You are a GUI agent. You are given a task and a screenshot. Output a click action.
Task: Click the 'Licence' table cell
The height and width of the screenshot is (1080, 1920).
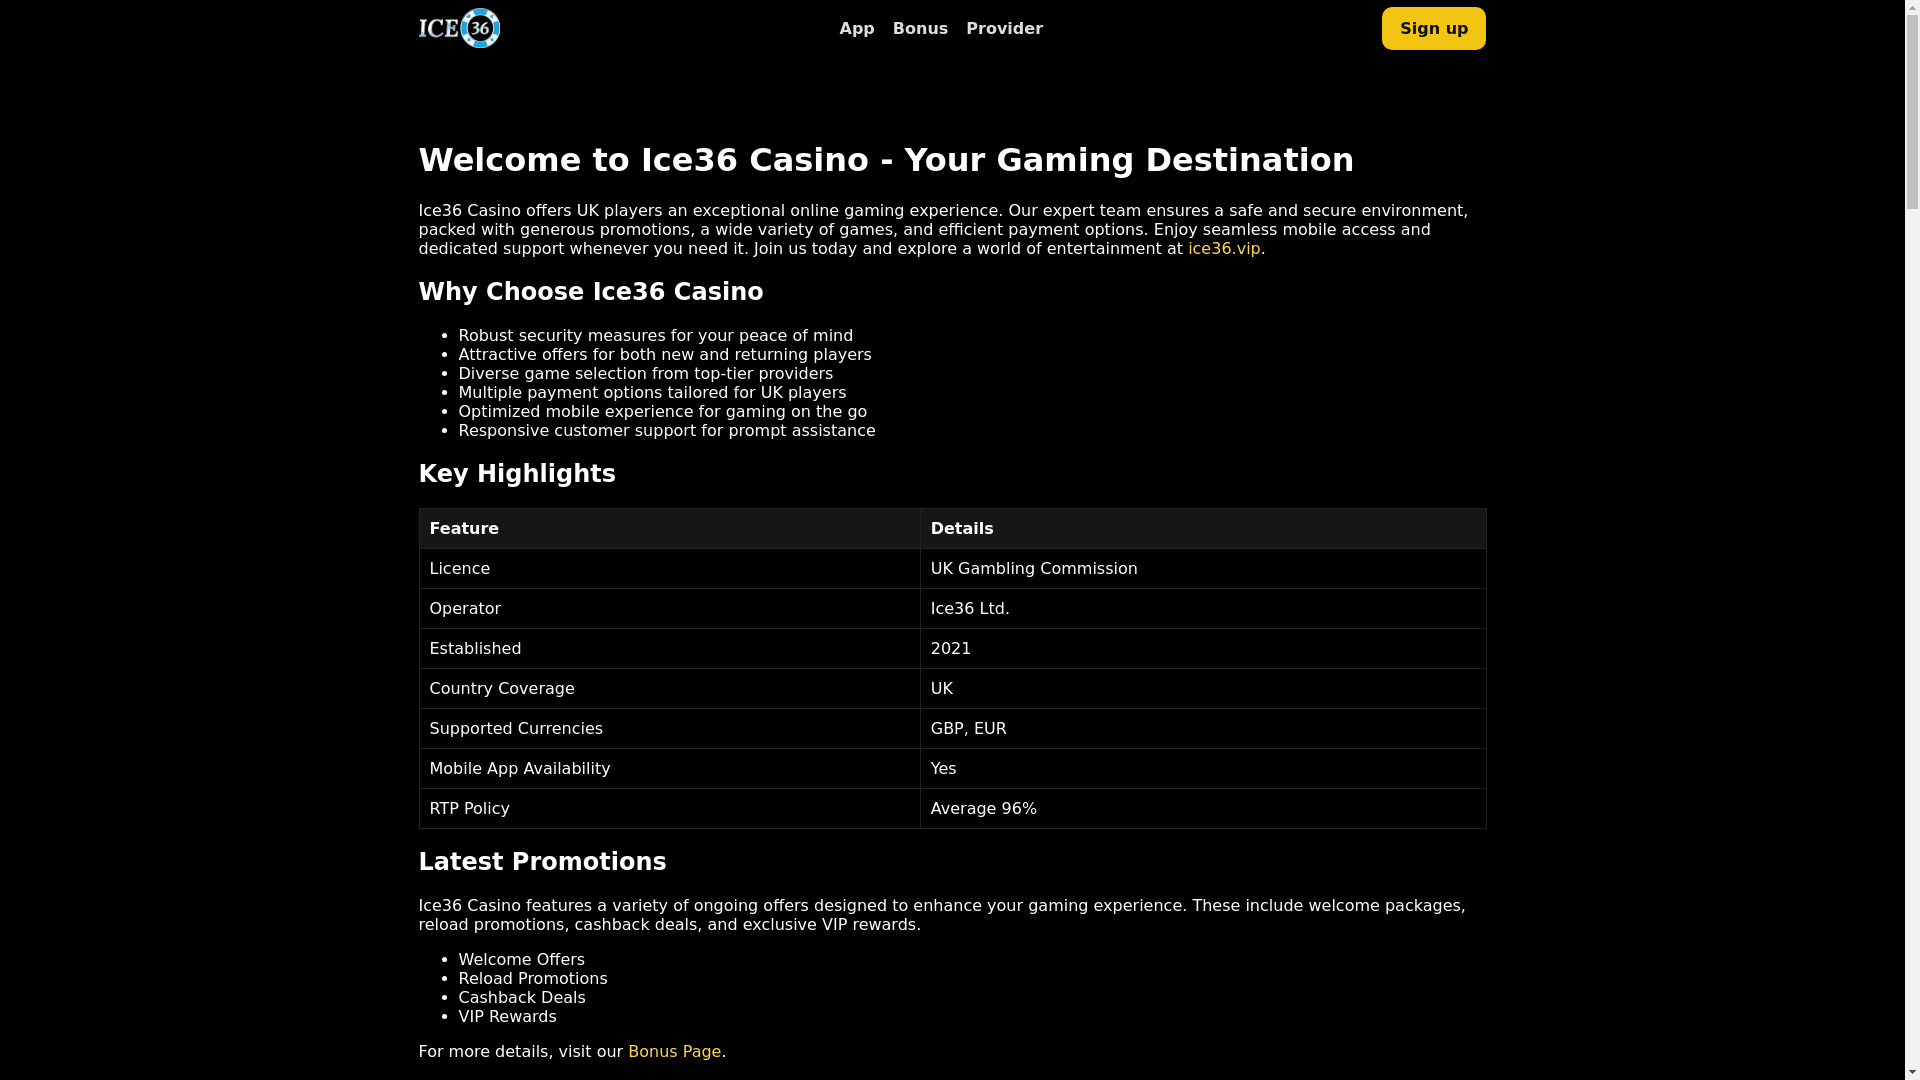pyautogui.click(x=670, y=568)
